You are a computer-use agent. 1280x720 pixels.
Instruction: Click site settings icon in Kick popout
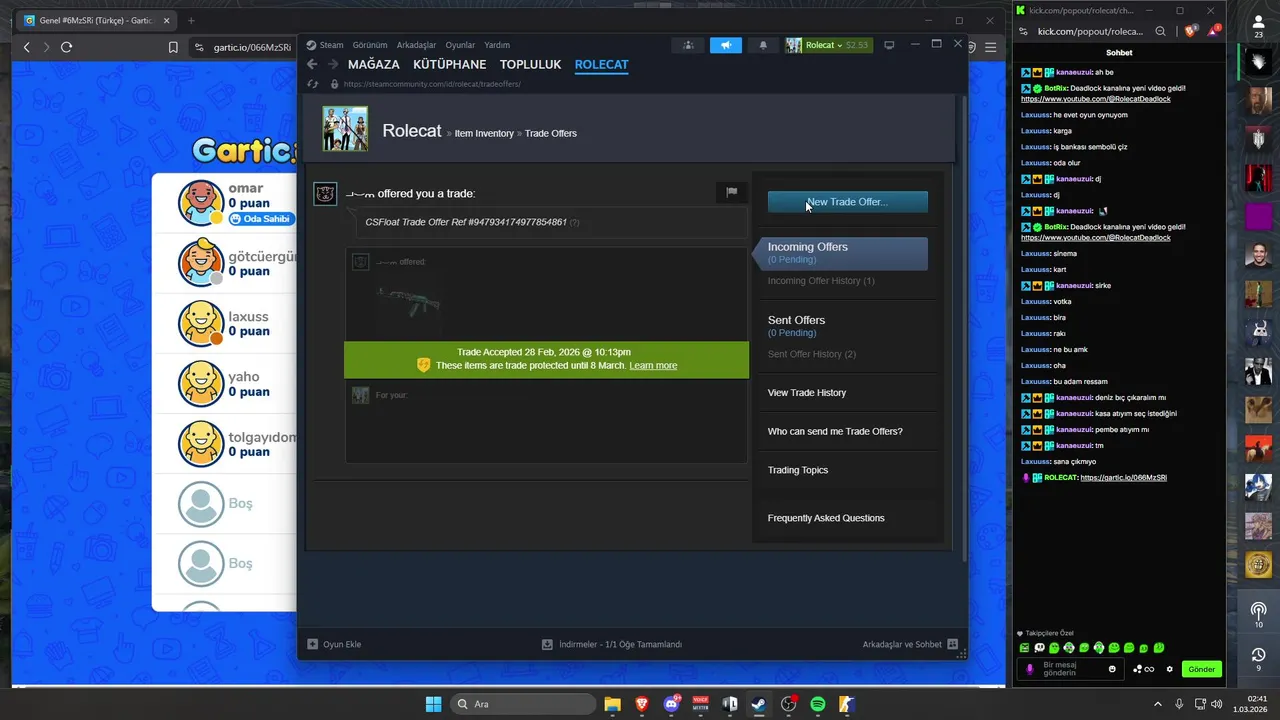coord(1024,31)
